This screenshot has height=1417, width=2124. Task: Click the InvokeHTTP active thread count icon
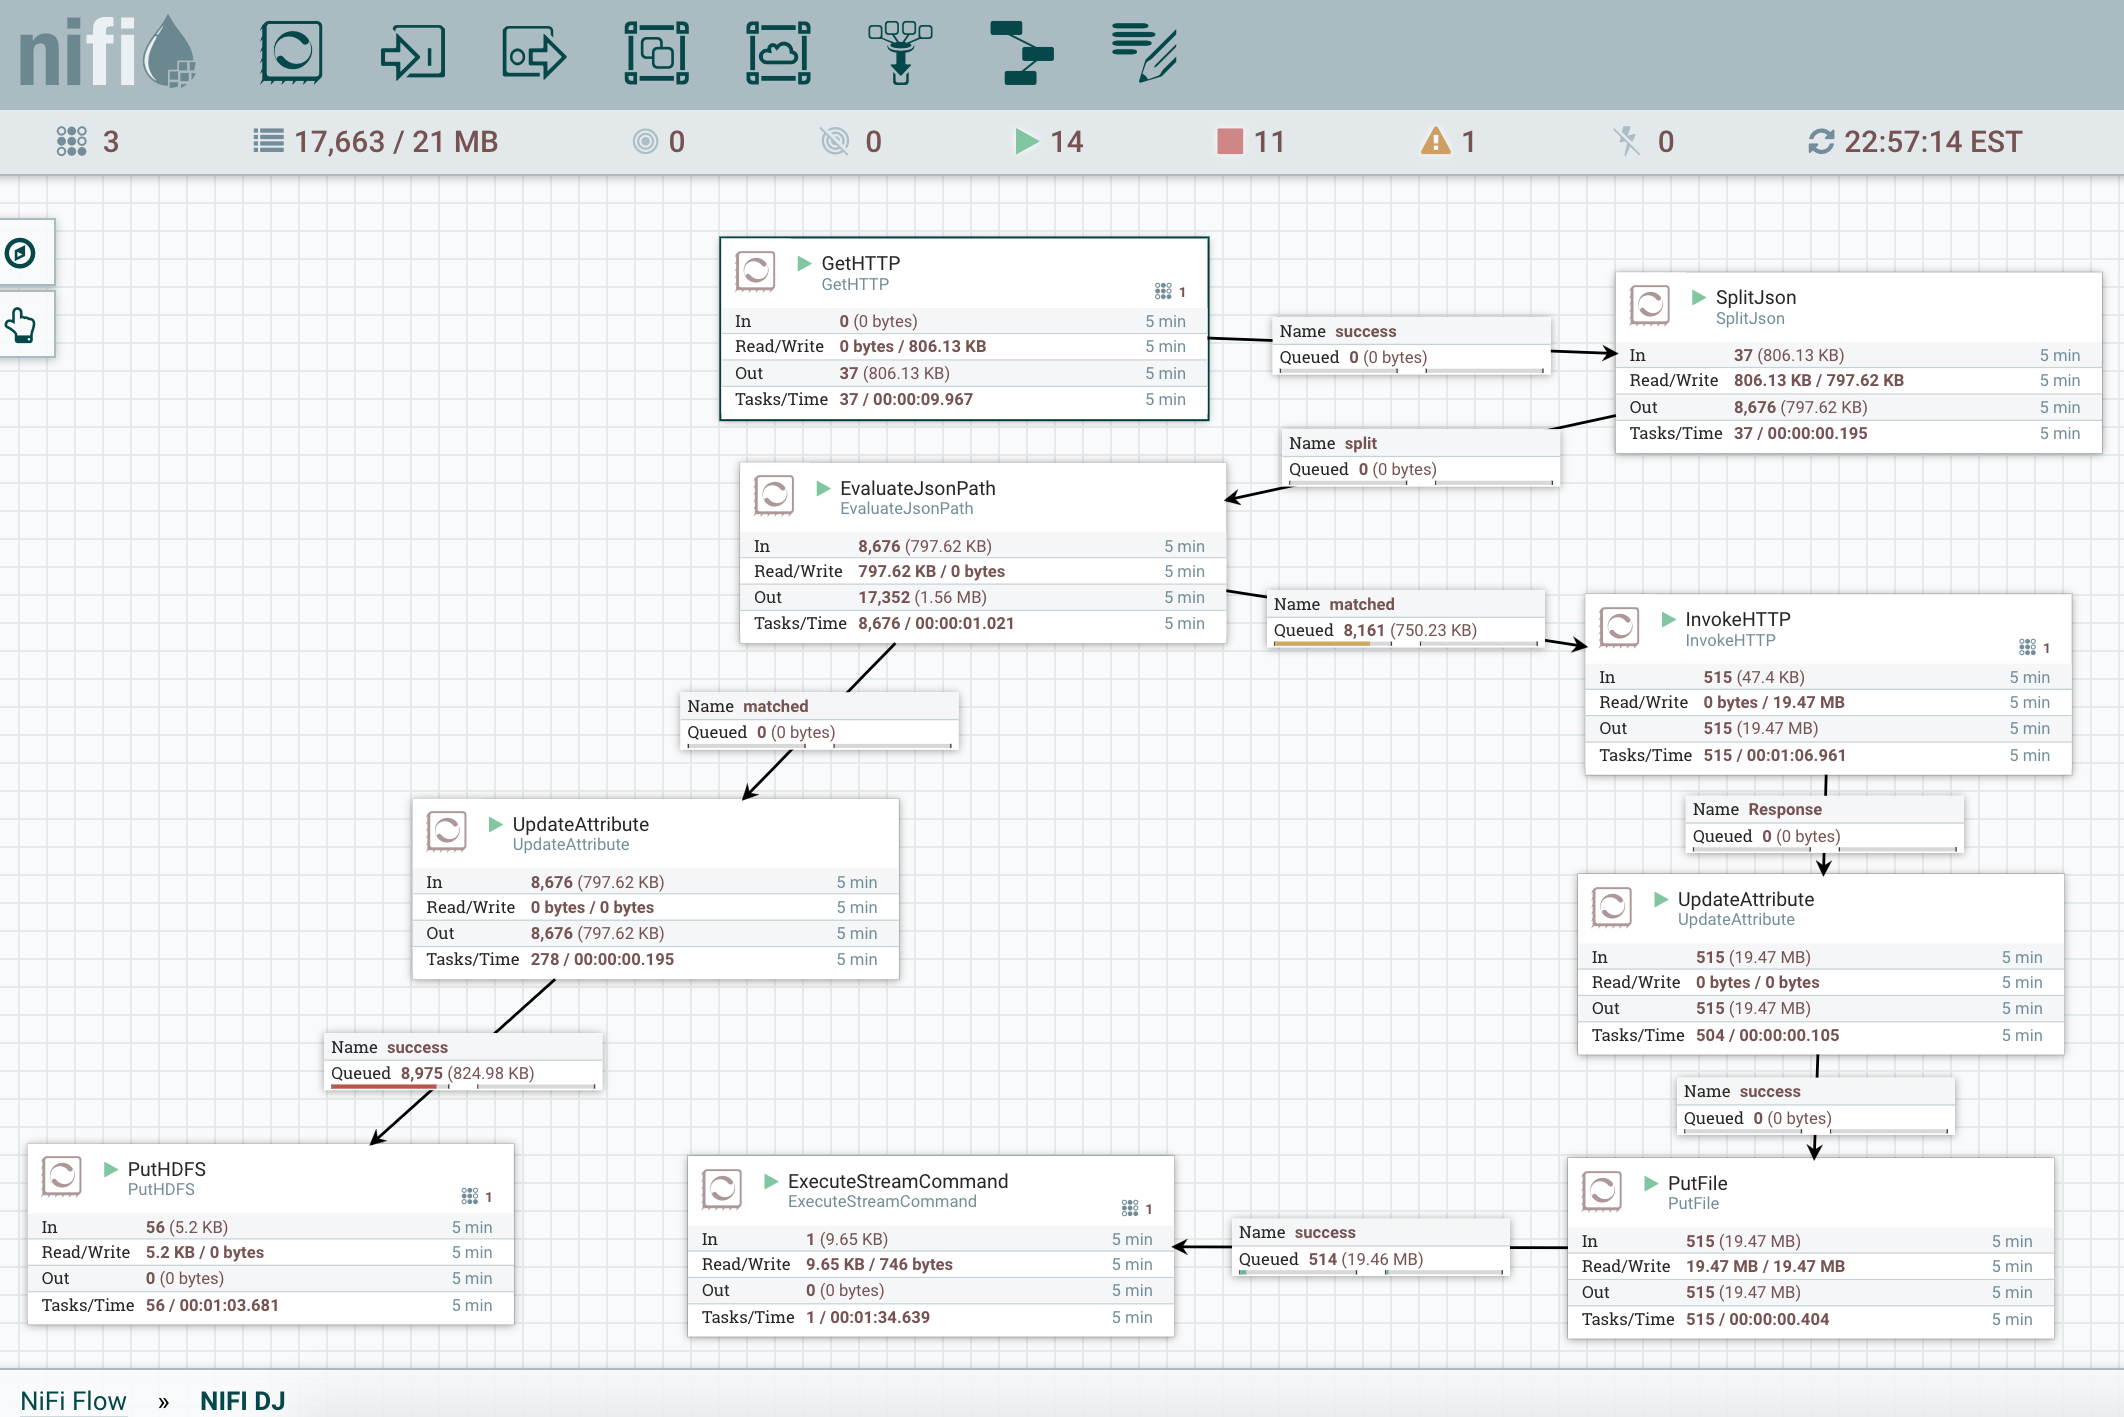click(x=2027, y=647)
